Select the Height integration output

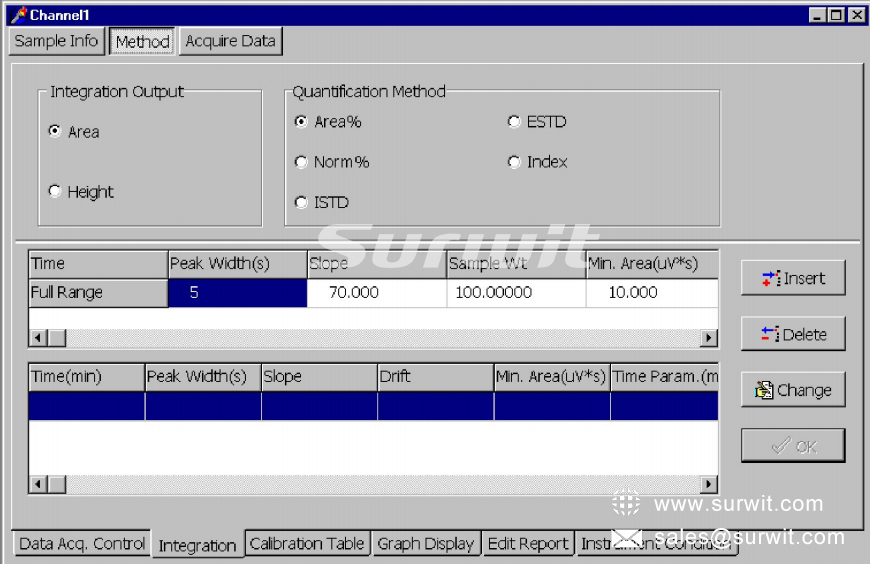pyautogui.click(x=55, y=192)
